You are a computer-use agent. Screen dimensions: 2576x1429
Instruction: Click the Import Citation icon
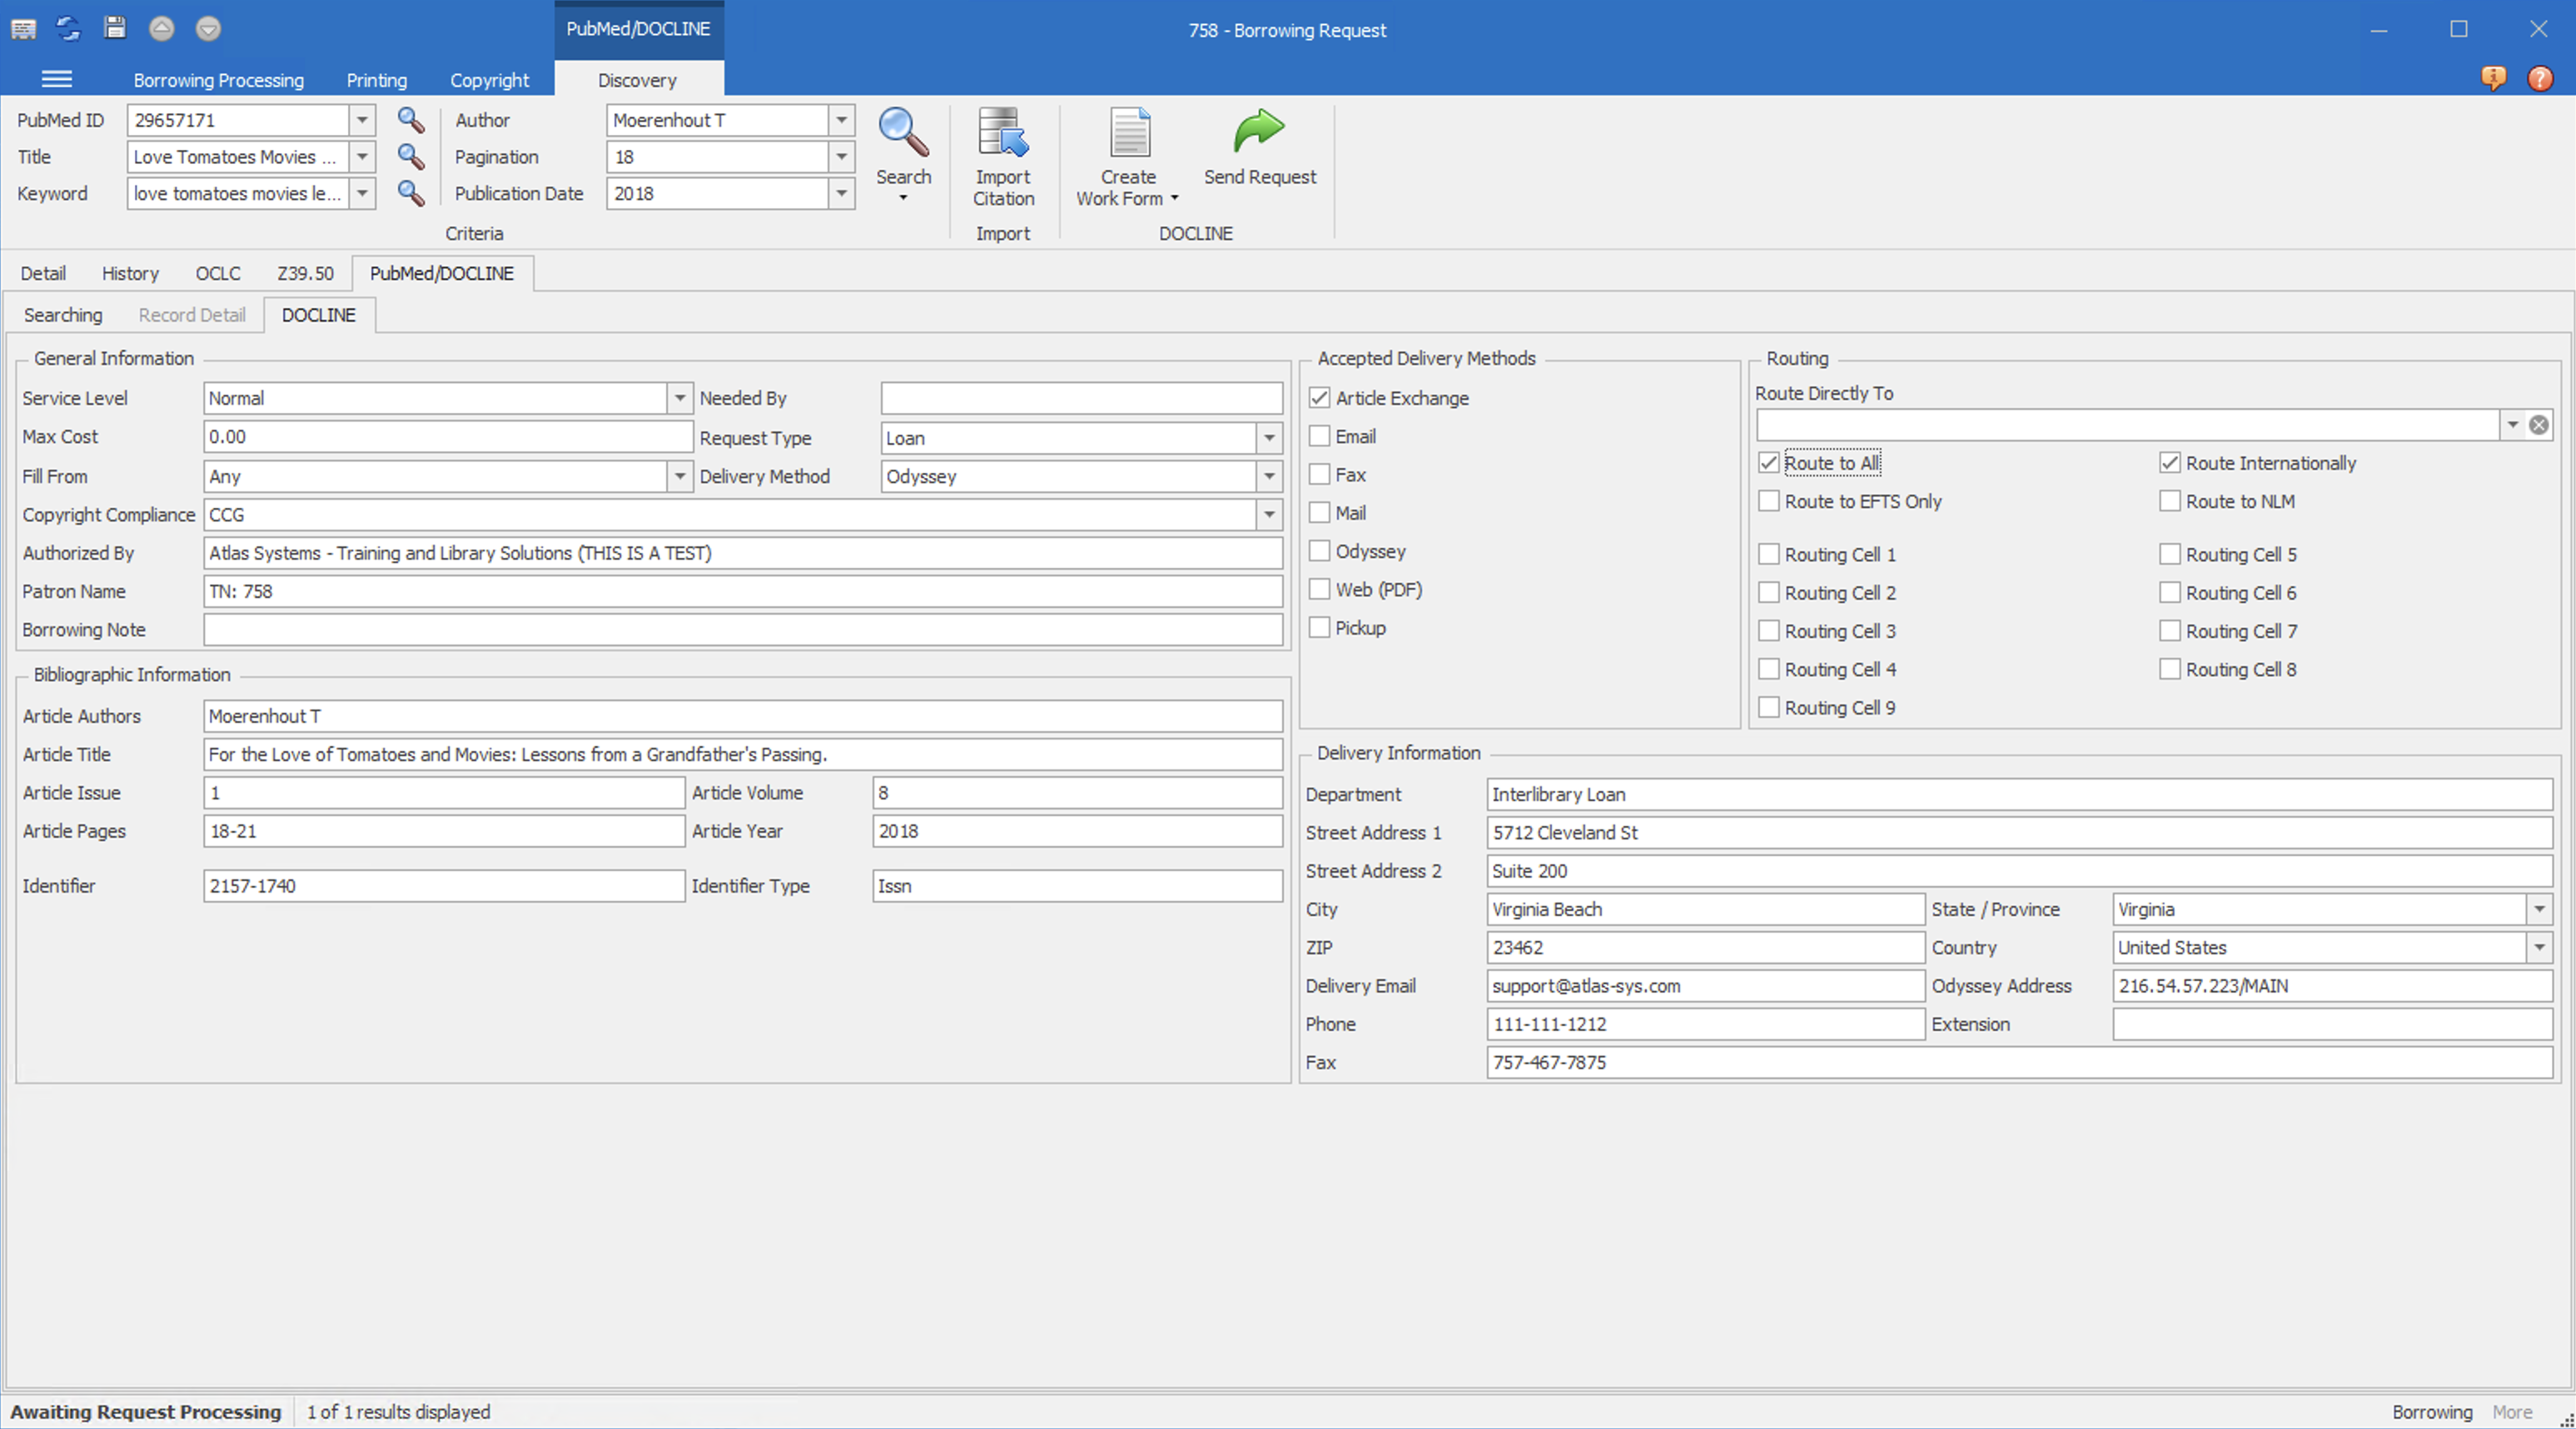click(1003, 133)
